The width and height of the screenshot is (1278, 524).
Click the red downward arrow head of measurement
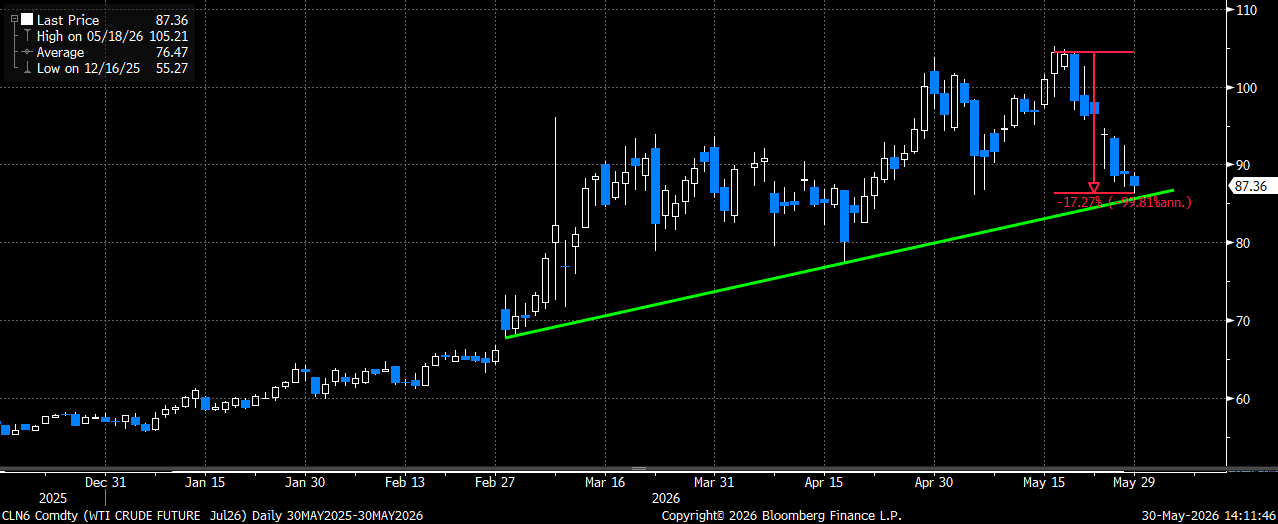pyautogui.click(x=1094, y=187)
